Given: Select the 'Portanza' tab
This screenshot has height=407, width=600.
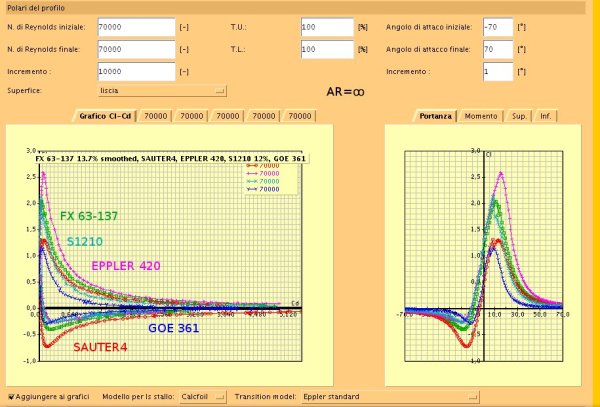Looking at the screenshot, I should coord(435,117).
